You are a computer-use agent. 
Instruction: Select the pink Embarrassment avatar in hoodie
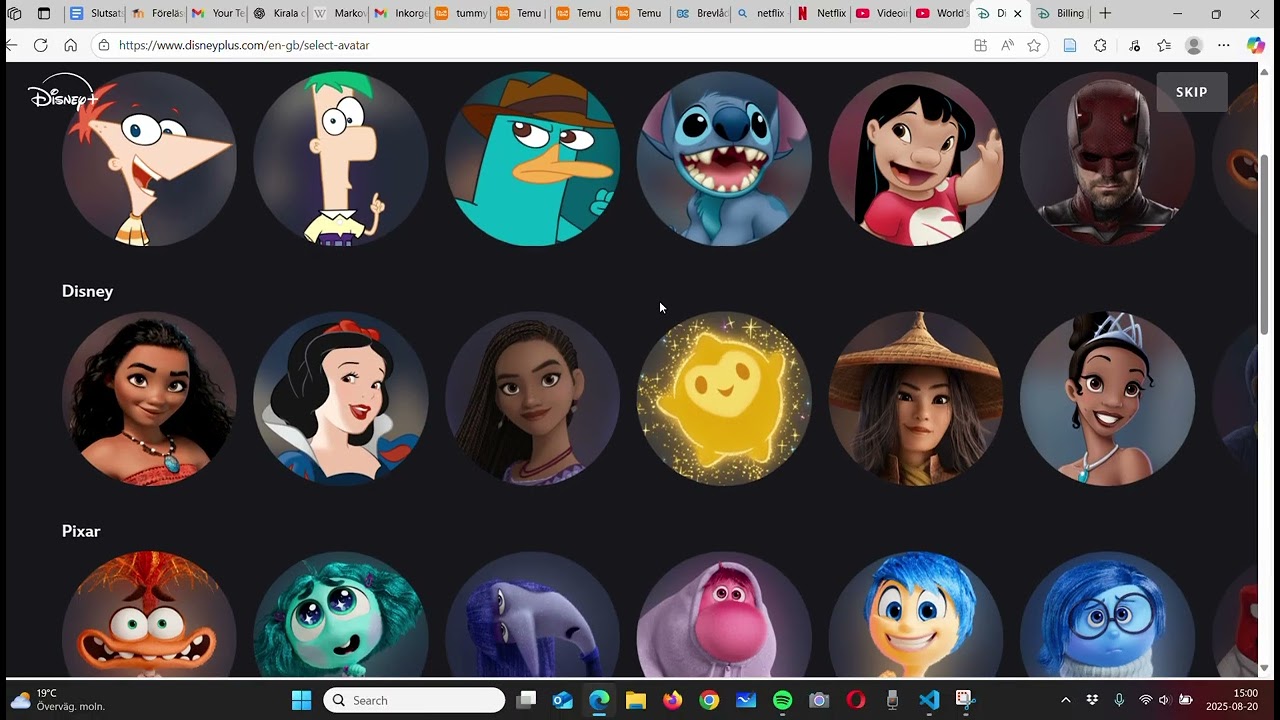724,614
